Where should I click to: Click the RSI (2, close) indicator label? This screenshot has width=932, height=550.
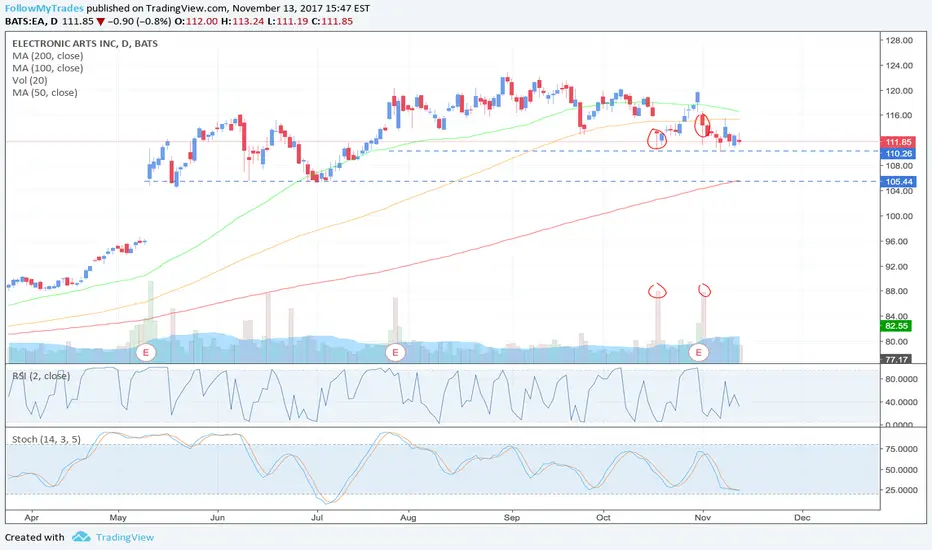(41, 376)
